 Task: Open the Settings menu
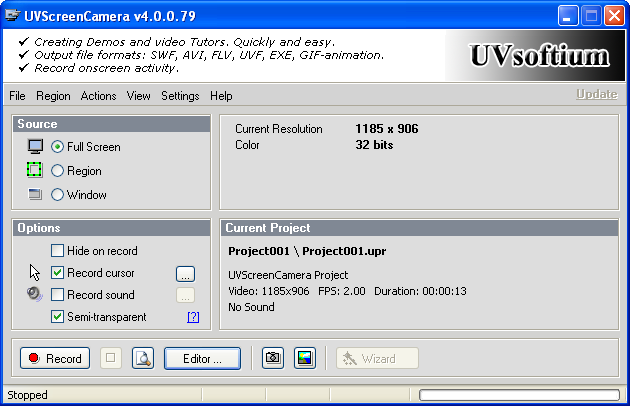pyautogui.click(x=180, y=96)
